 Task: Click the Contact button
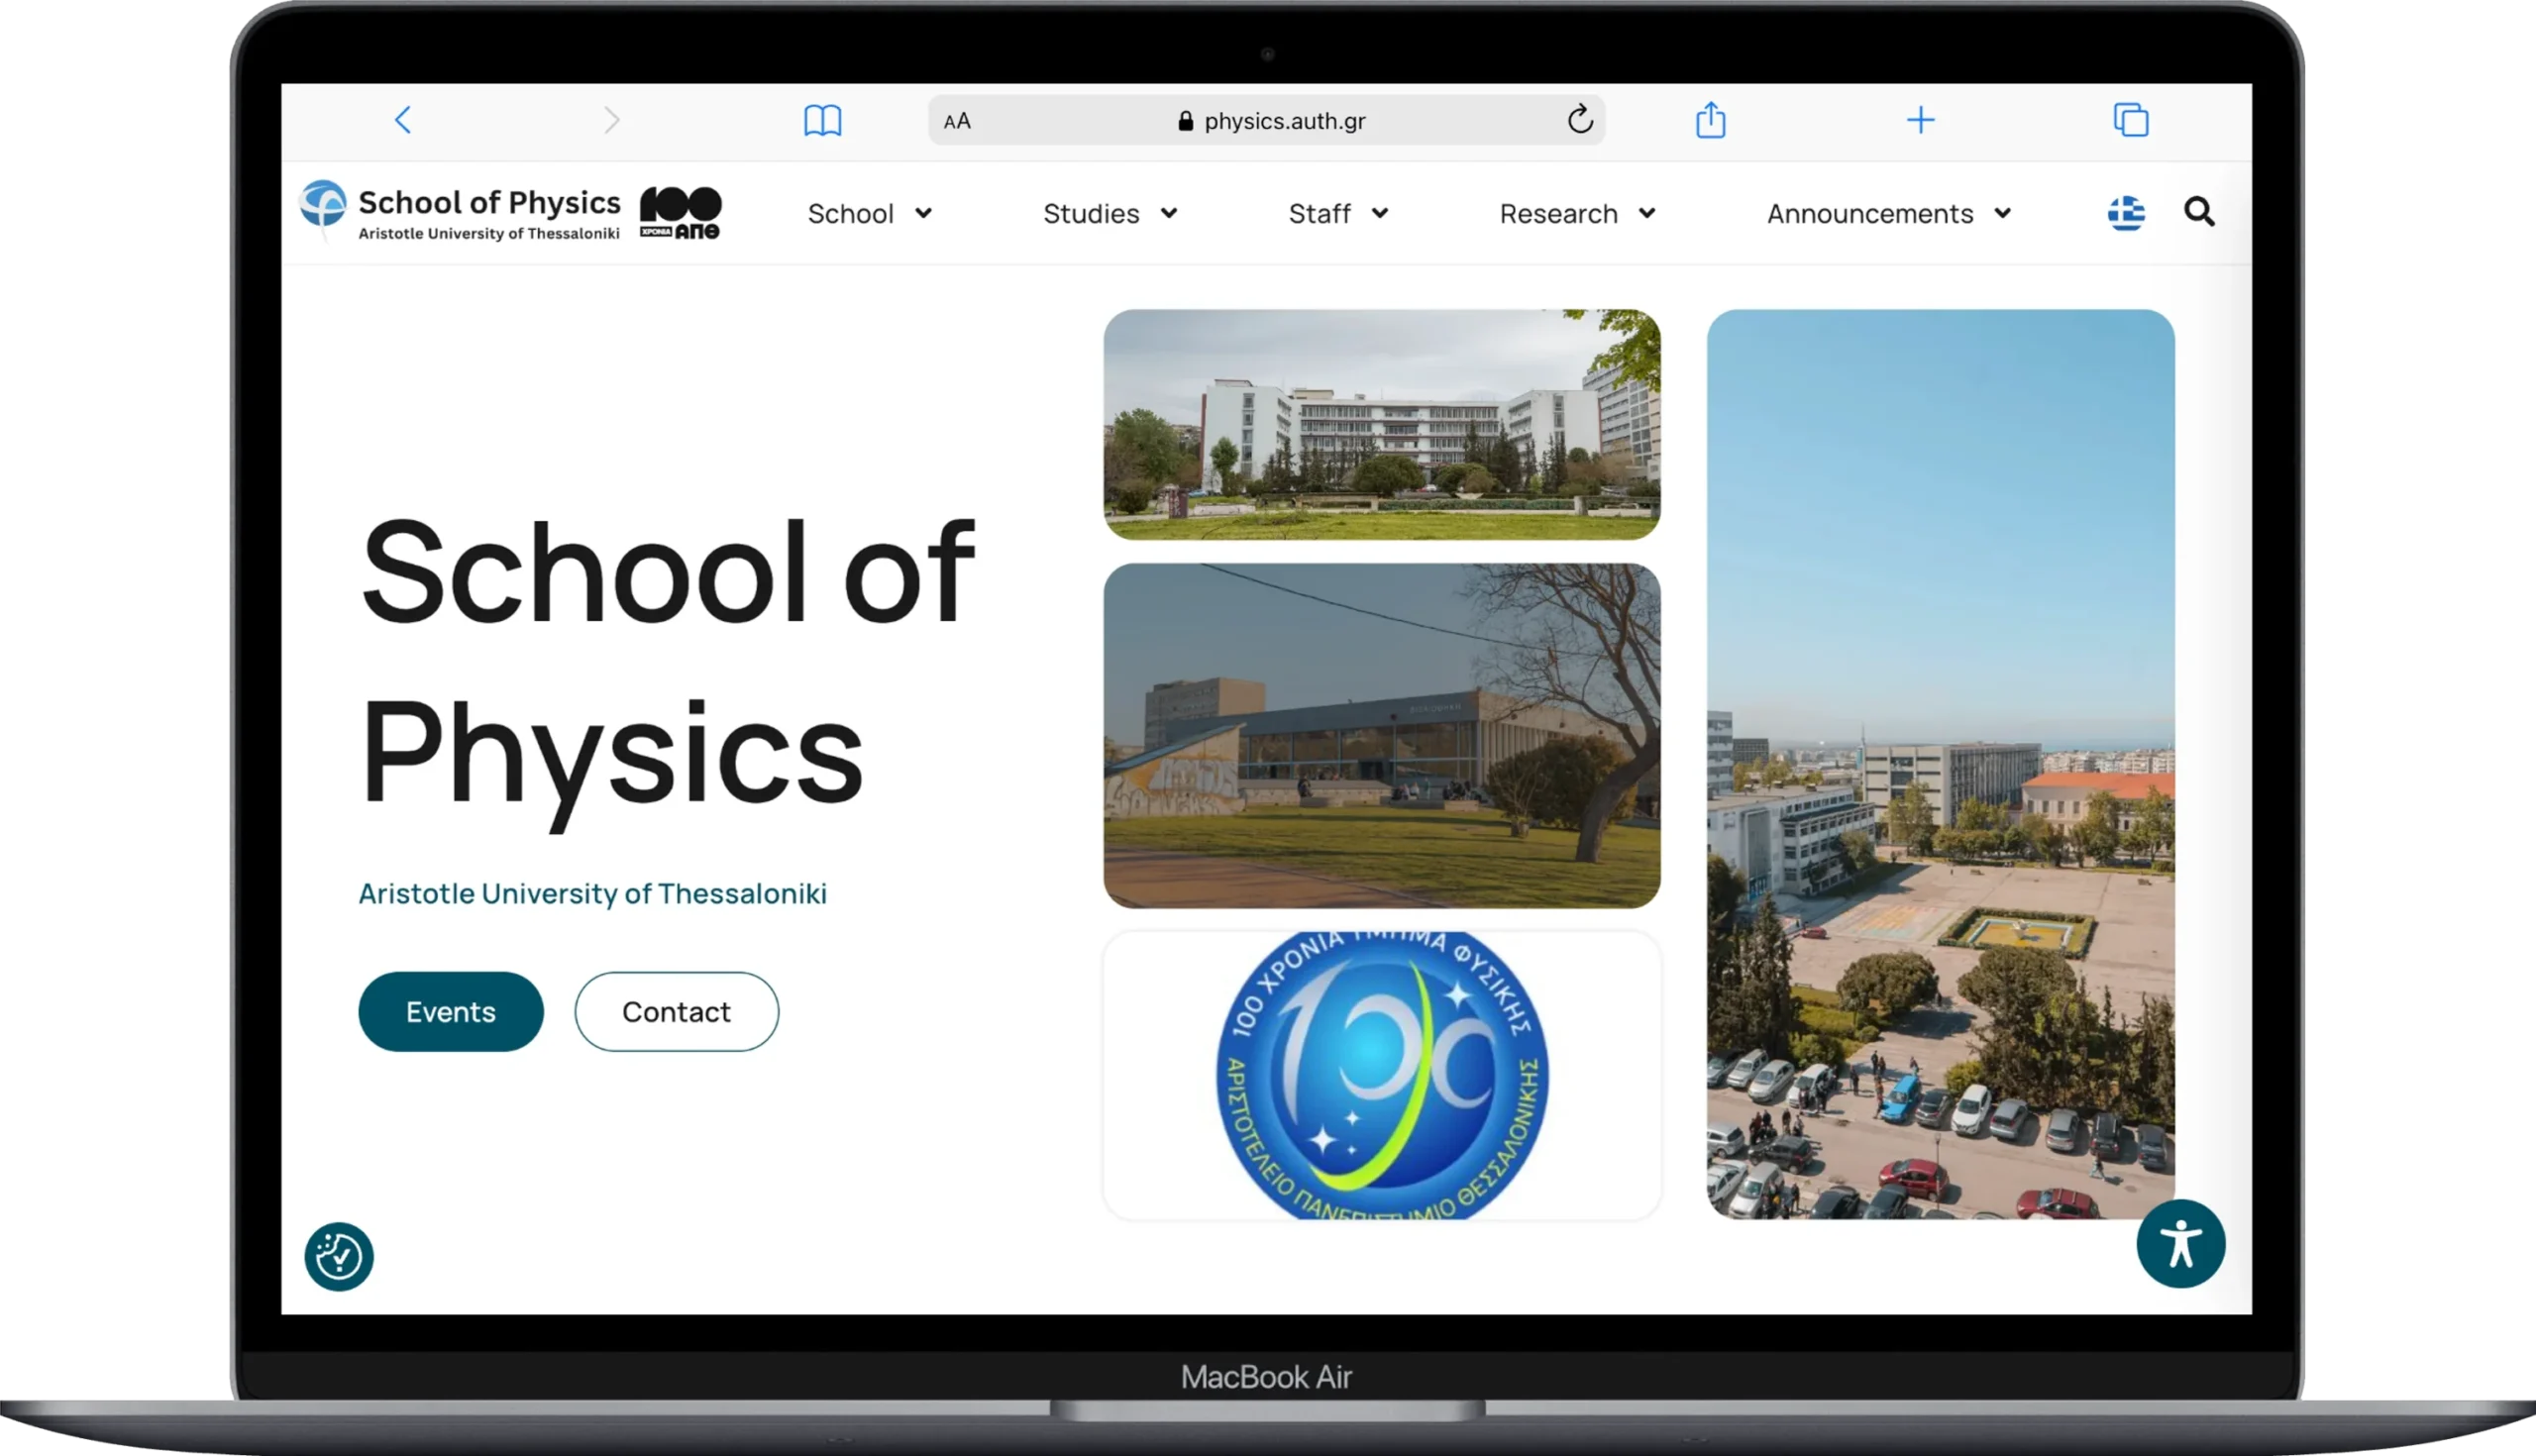pyautogui.click(x=676, y=1011)
